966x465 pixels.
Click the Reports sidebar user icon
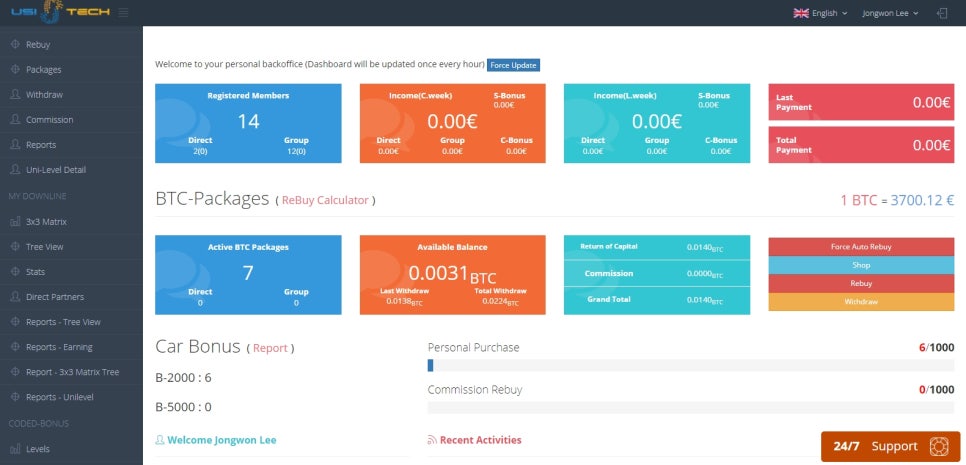[x=15, y=145]
